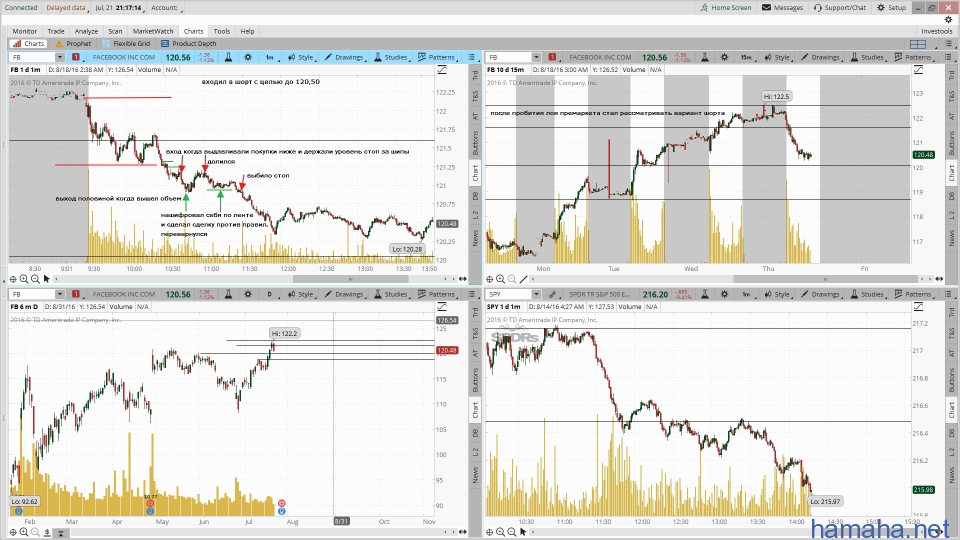Open Drawings menu in top-left chart
960x540 pixels.
(344, 57)
